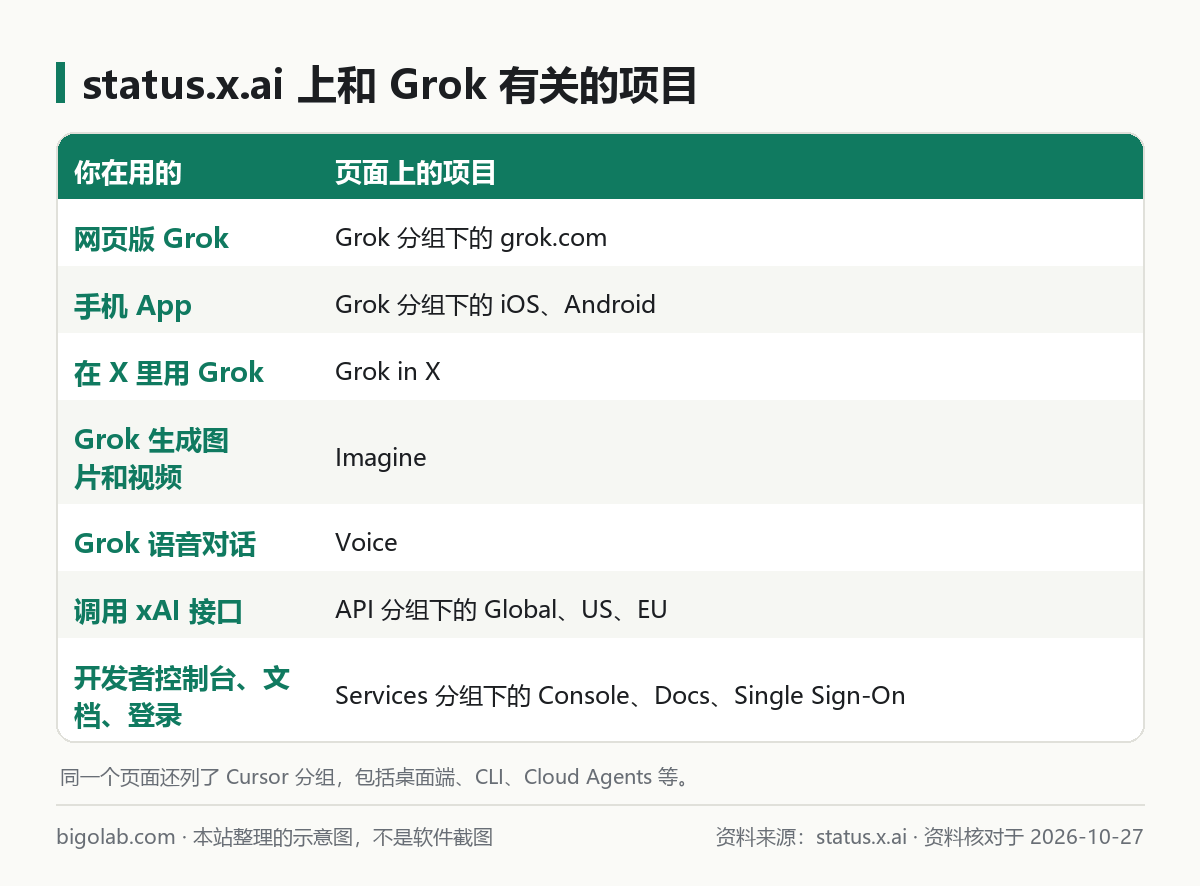Select the row label "Grok 生成图片和视频"

[x=152, y=458]
